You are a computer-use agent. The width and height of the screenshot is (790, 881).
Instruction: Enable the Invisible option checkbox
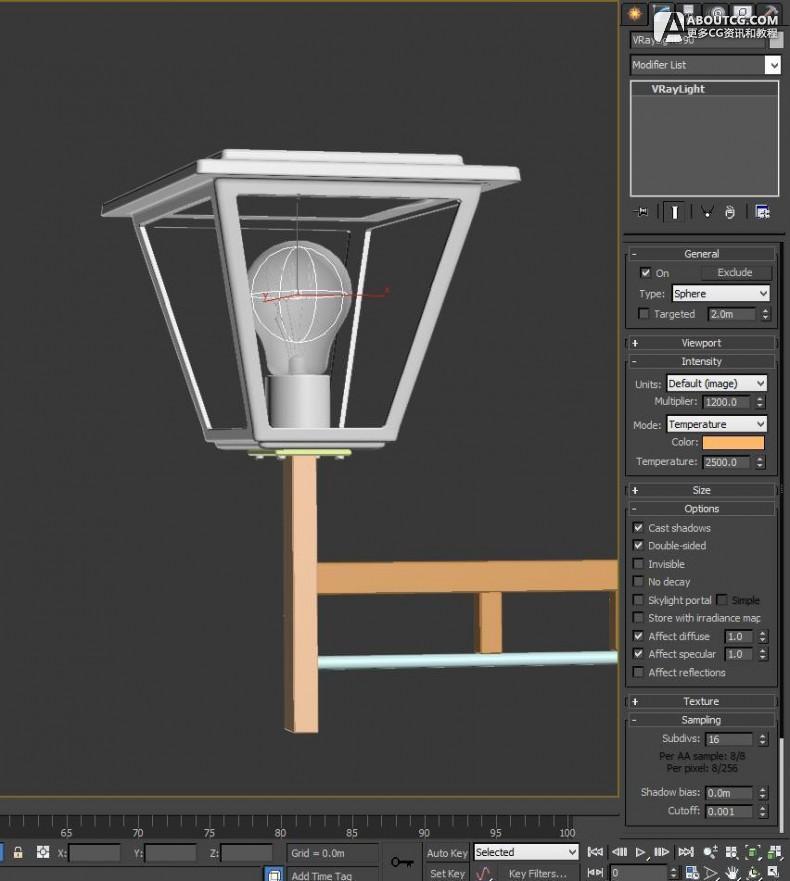[638, 564]
